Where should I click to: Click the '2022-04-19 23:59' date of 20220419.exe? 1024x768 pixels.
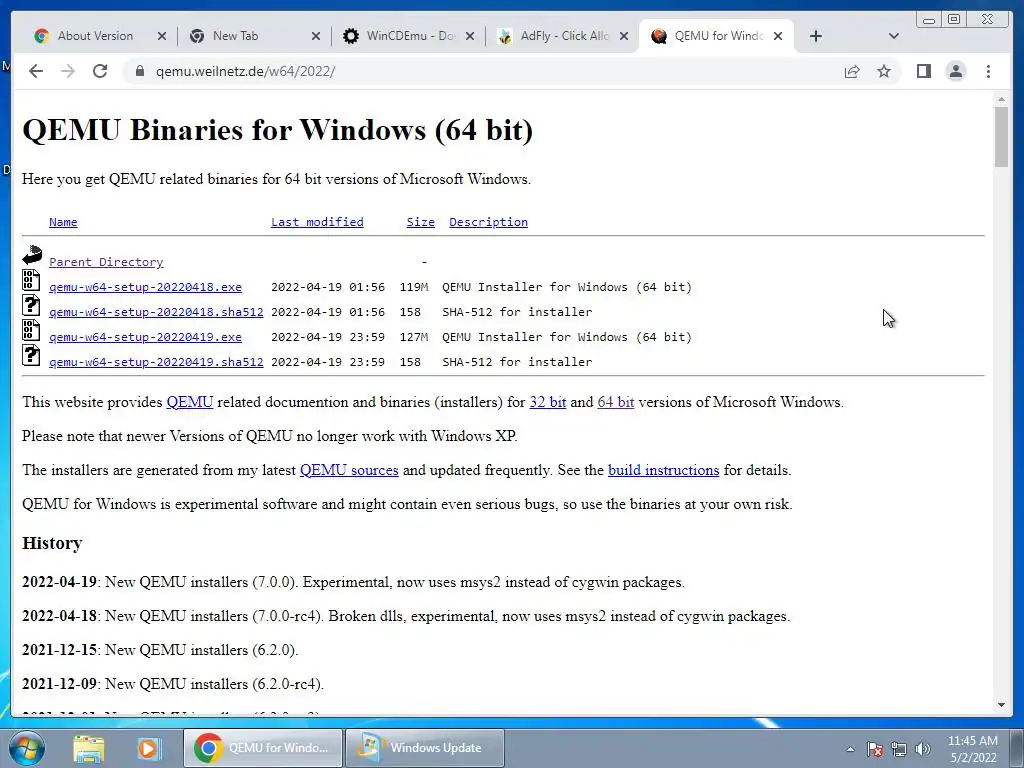tap(328, 337)
